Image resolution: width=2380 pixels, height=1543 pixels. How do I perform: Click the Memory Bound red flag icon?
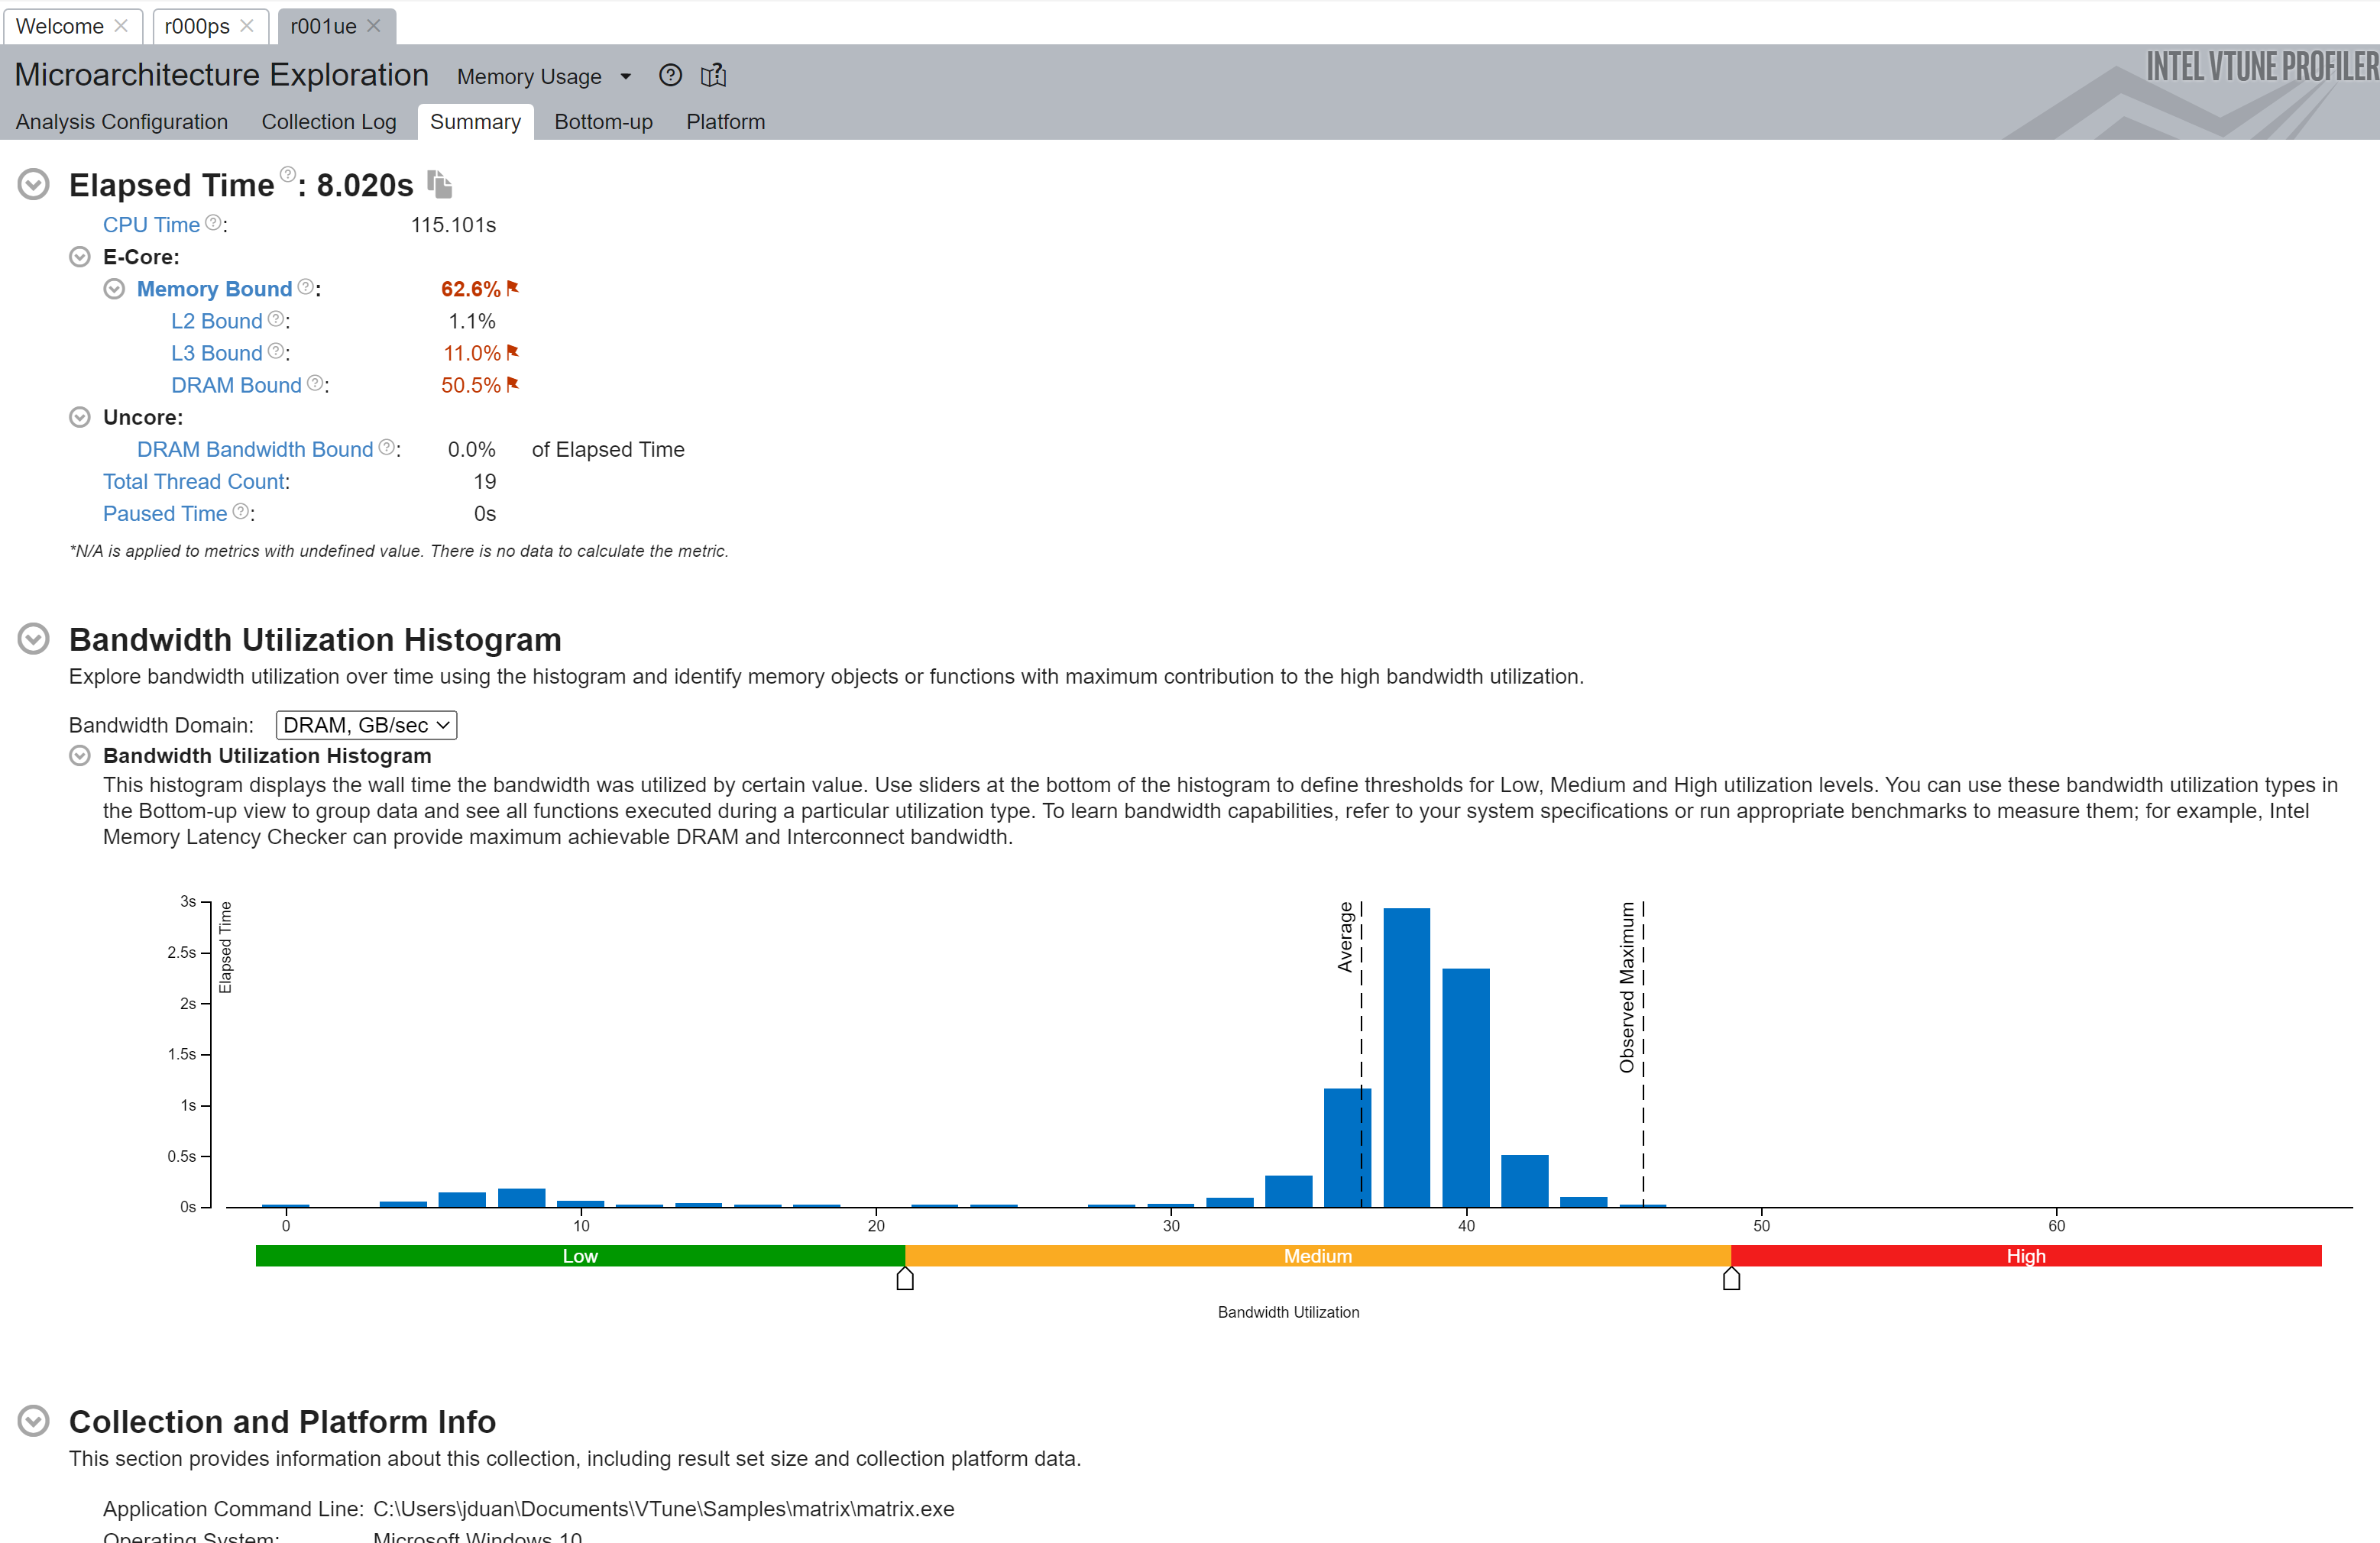[x=513, y=288]
